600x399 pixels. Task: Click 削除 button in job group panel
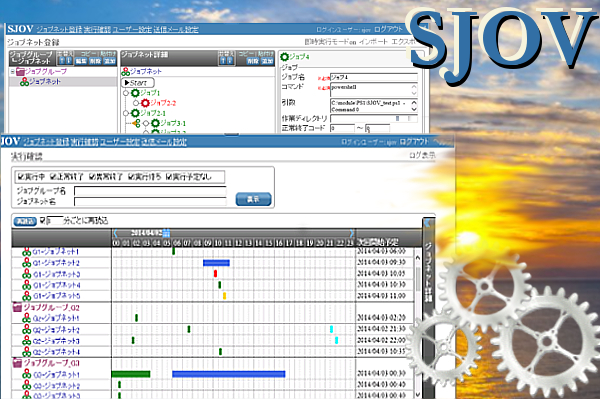point(95,61)
